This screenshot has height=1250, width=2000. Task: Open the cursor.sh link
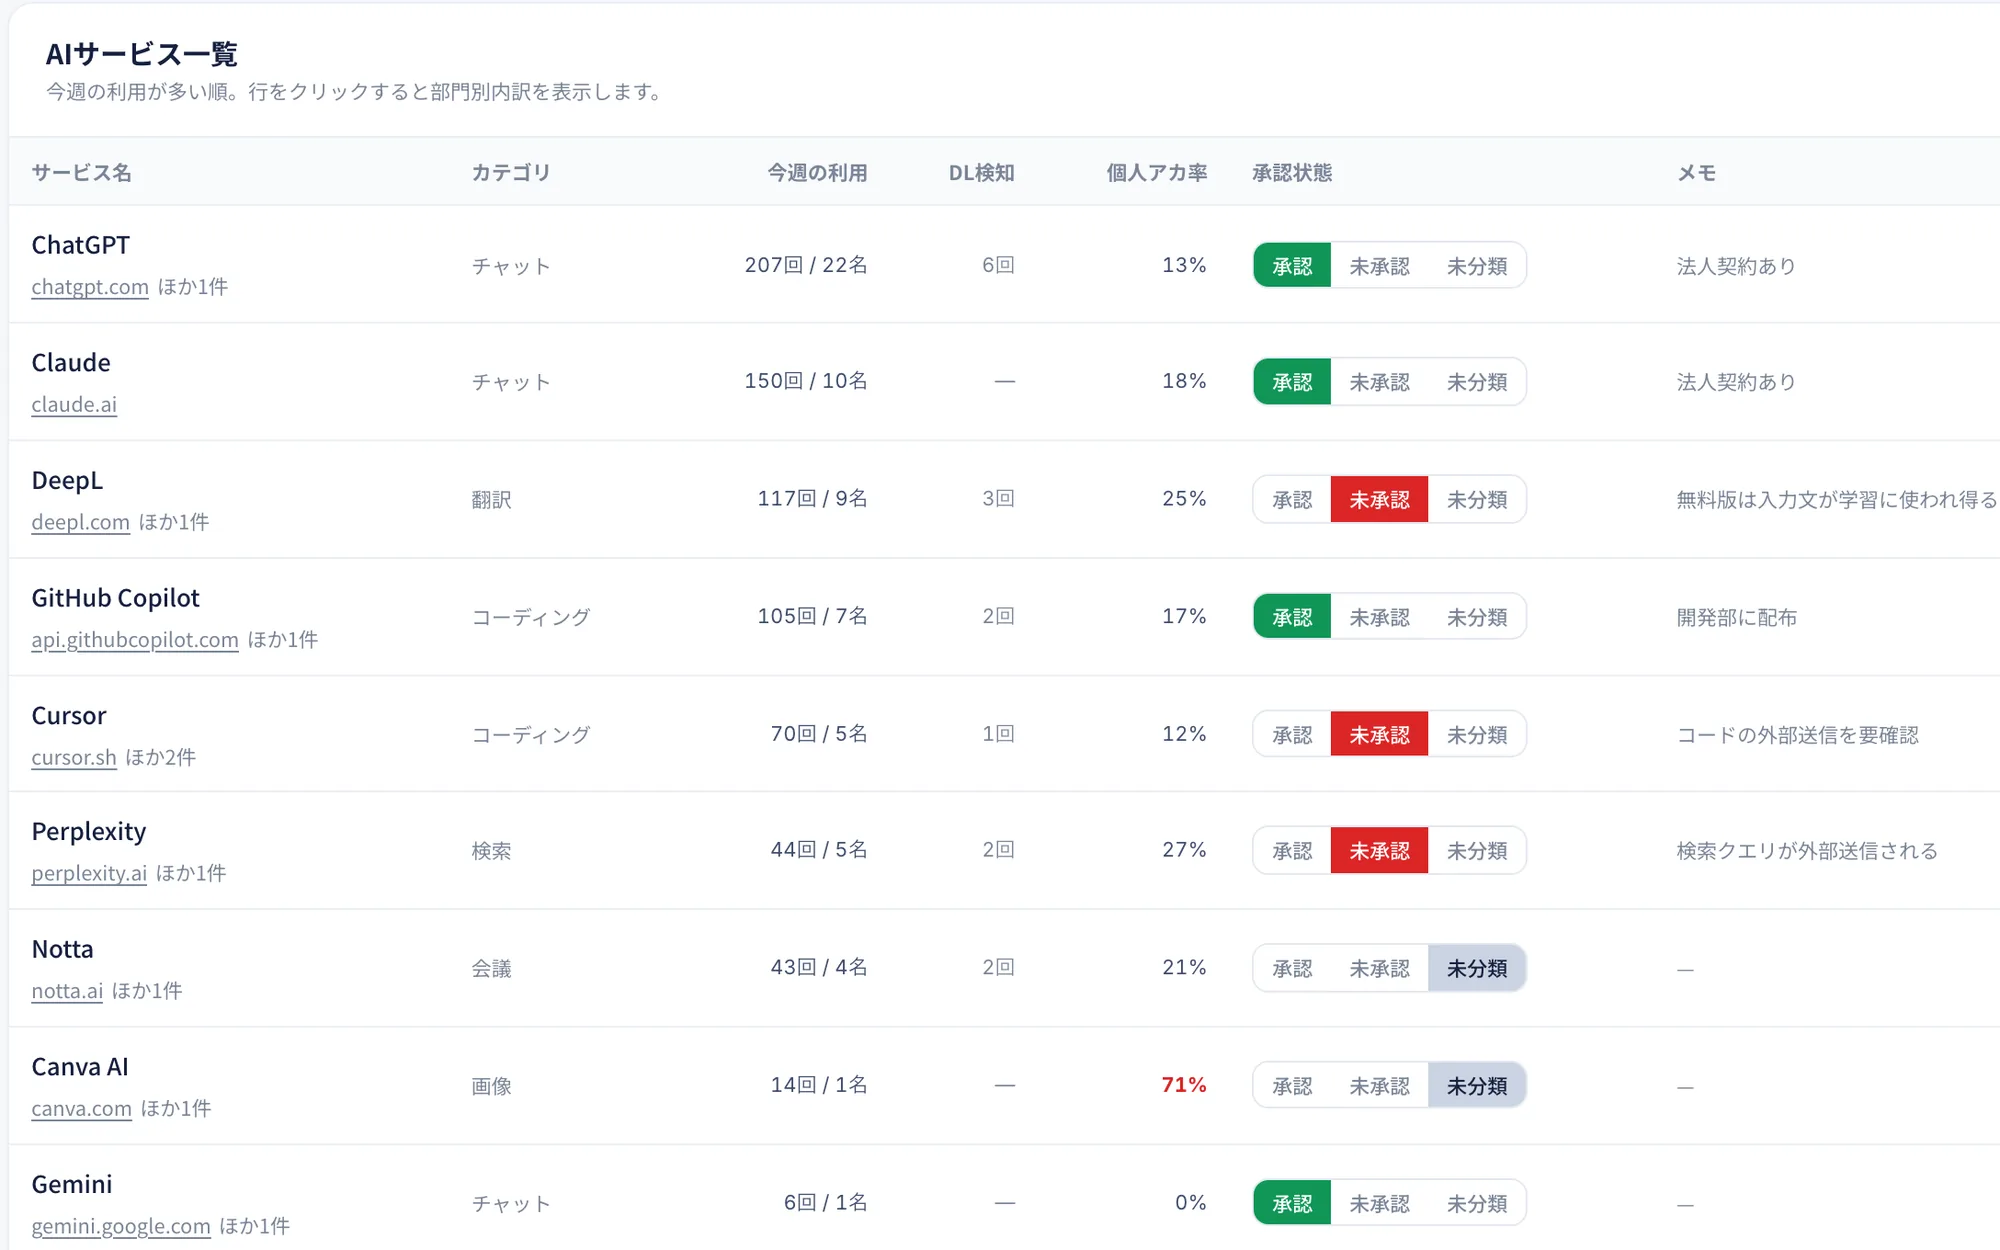tap(74, 757)
